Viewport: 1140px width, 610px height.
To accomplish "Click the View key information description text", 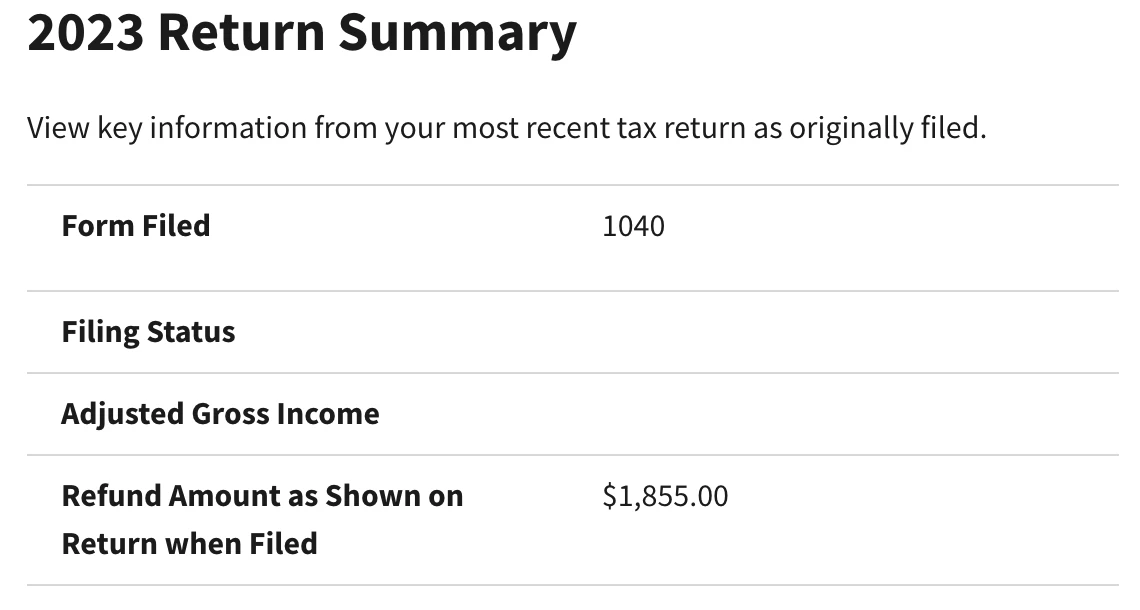I will click(507, 128).
